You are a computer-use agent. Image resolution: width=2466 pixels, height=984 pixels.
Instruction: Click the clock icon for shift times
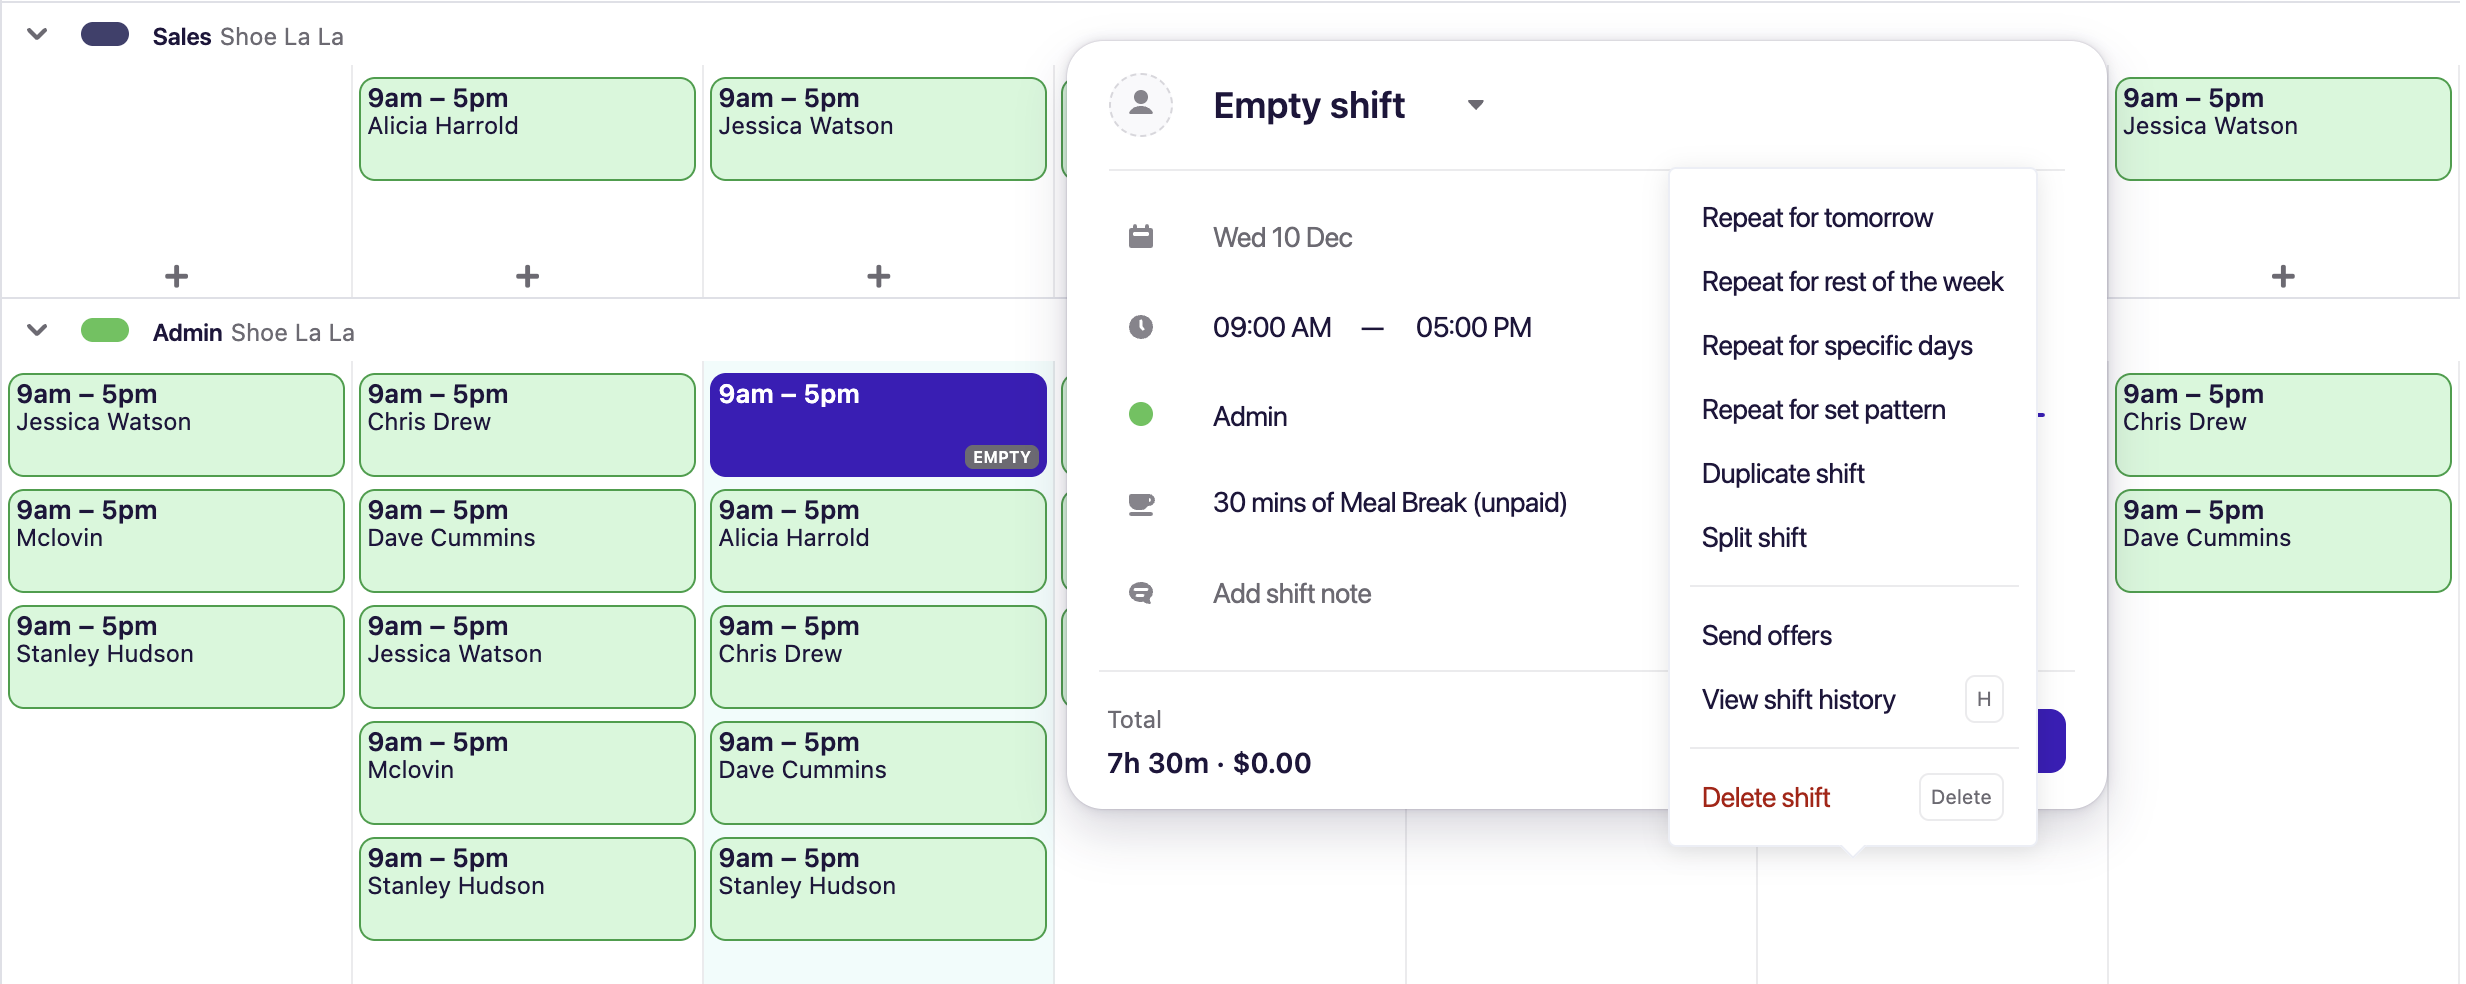1141,326
